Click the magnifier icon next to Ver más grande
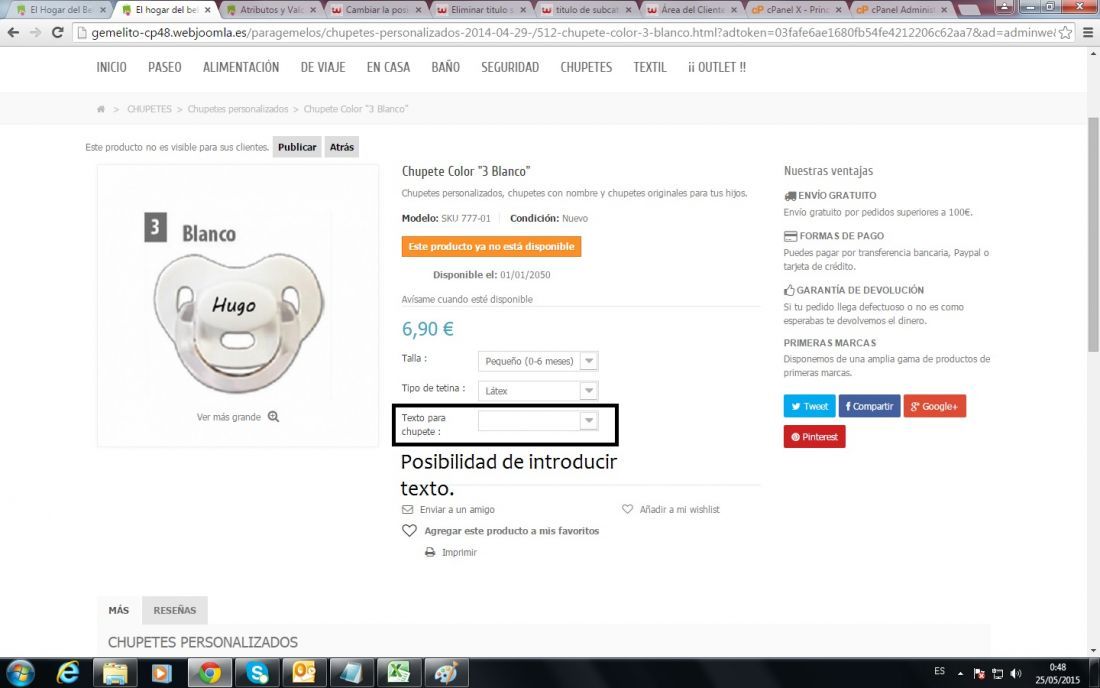The width and height of the screenshot is (1100, 688). coord(274,417)
